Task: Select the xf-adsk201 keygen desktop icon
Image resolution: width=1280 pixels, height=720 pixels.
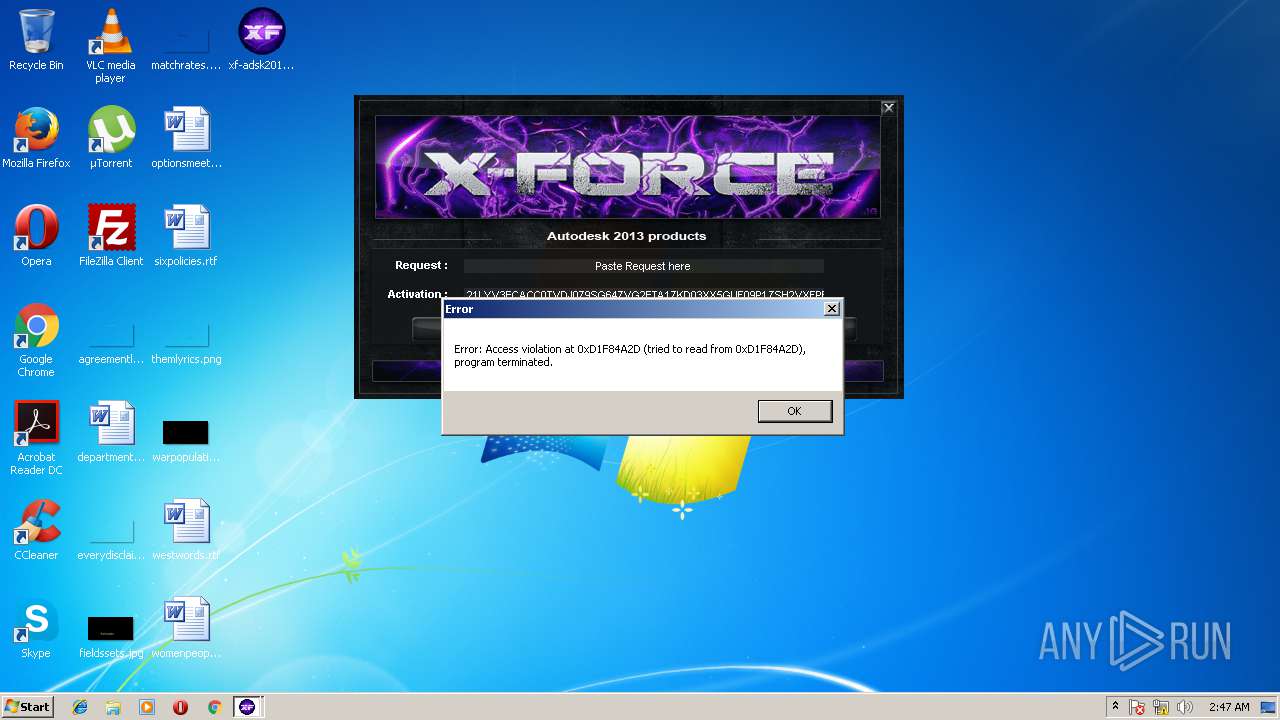Action: [262, 41]
